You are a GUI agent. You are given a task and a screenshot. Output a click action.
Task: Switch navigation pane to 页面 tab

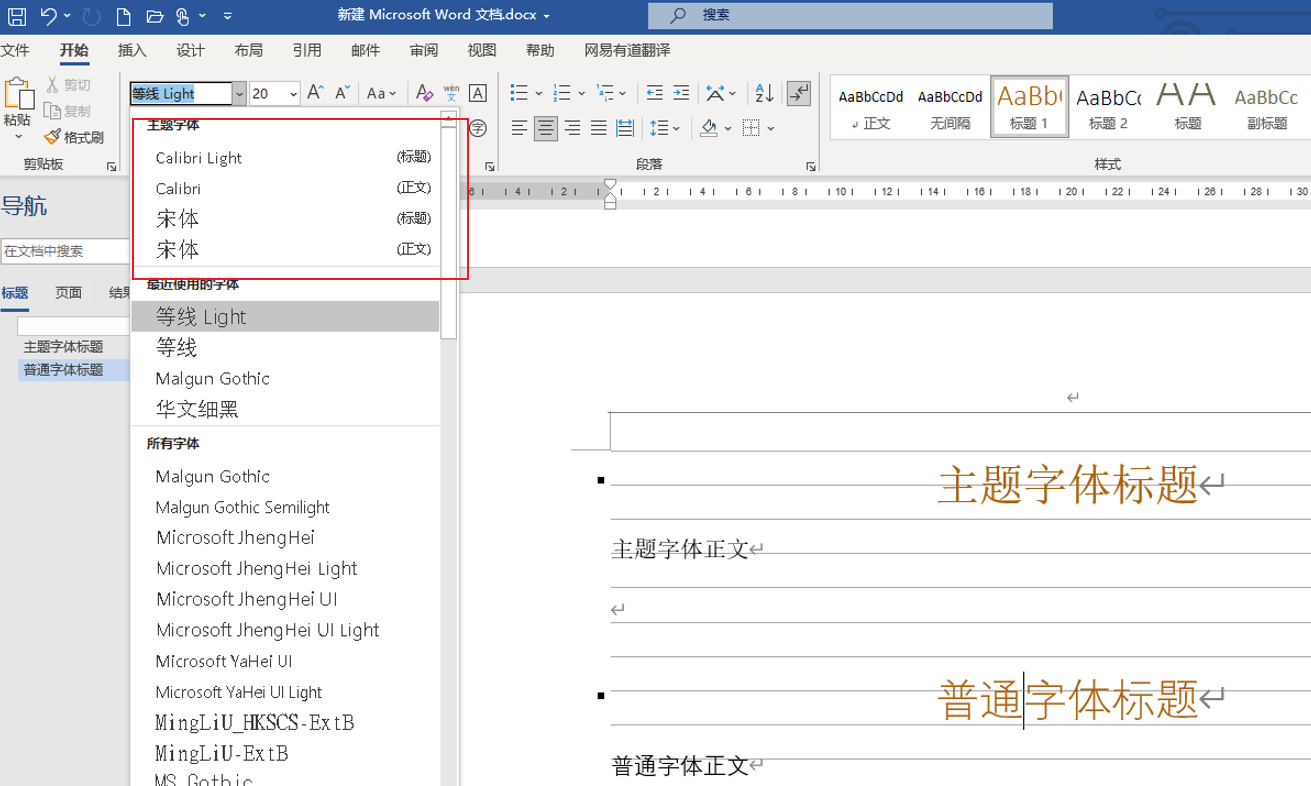tap(68, 293)
